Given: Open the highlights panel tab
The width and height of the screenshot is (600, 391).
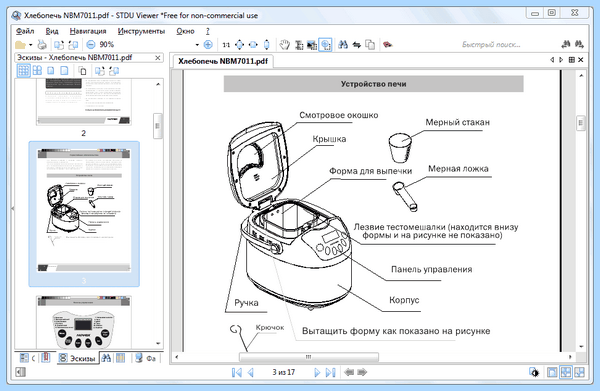Looking at the screenshot, I should 121,358.
